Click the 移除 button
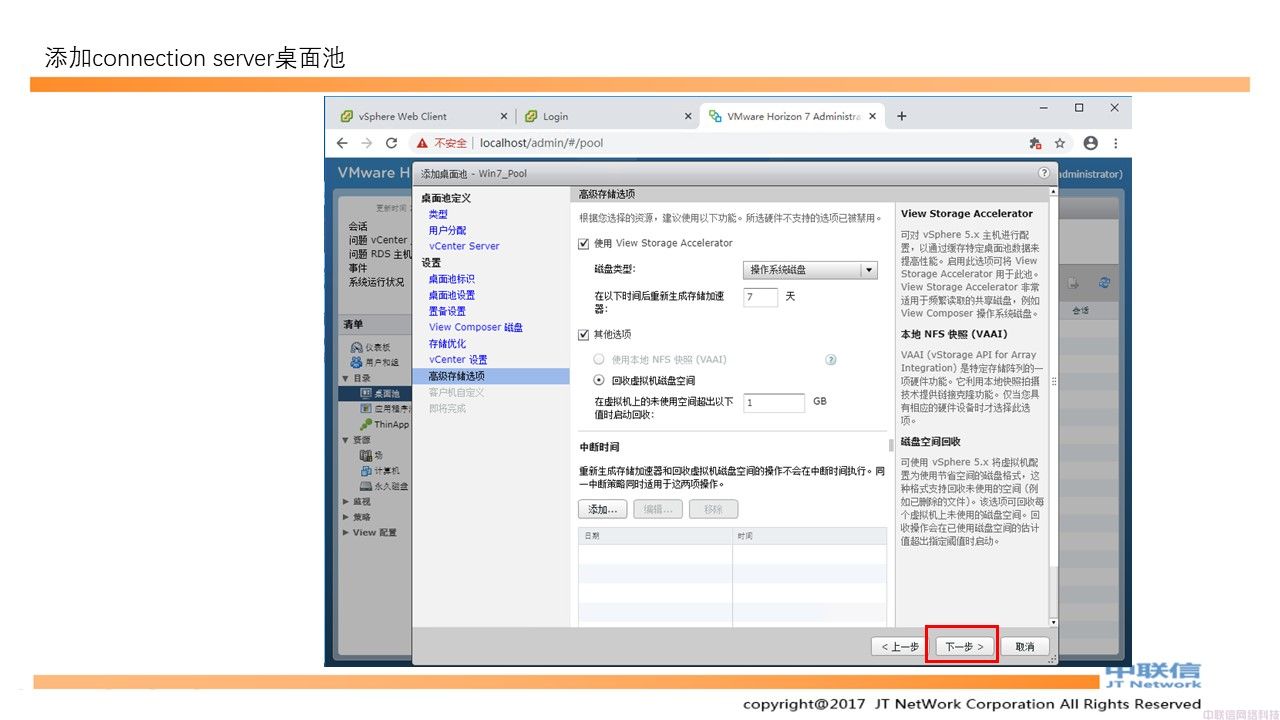The height and width of the screenshot is (720, 1280). [713, 509]
